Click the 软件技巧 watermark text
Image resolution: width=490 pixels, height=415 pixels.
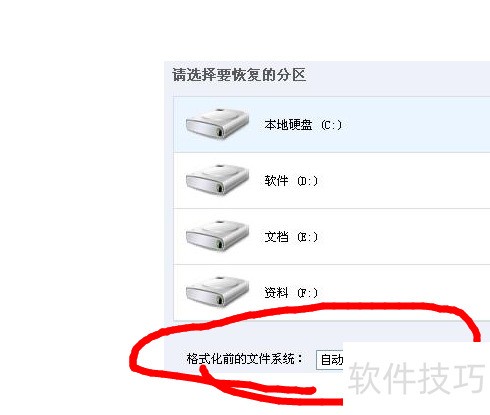pyautogui.click(x=416, y=379)
